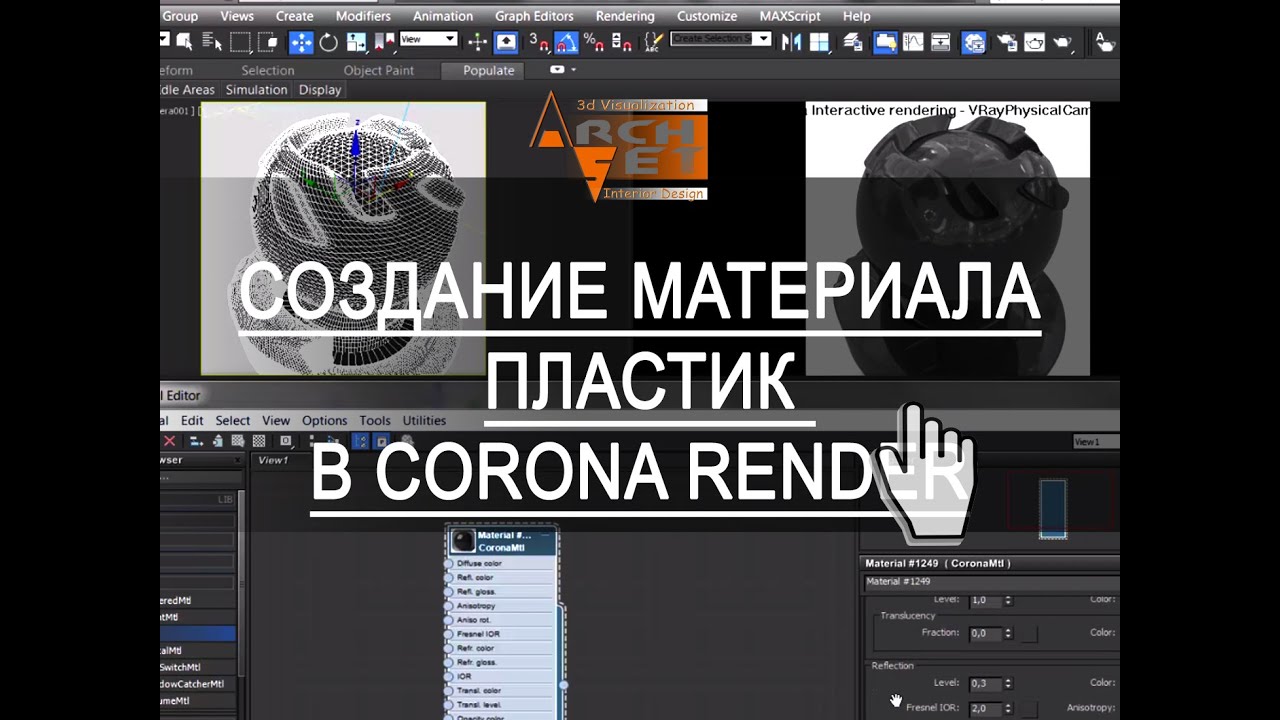Select the Scale transform tool

356,42
